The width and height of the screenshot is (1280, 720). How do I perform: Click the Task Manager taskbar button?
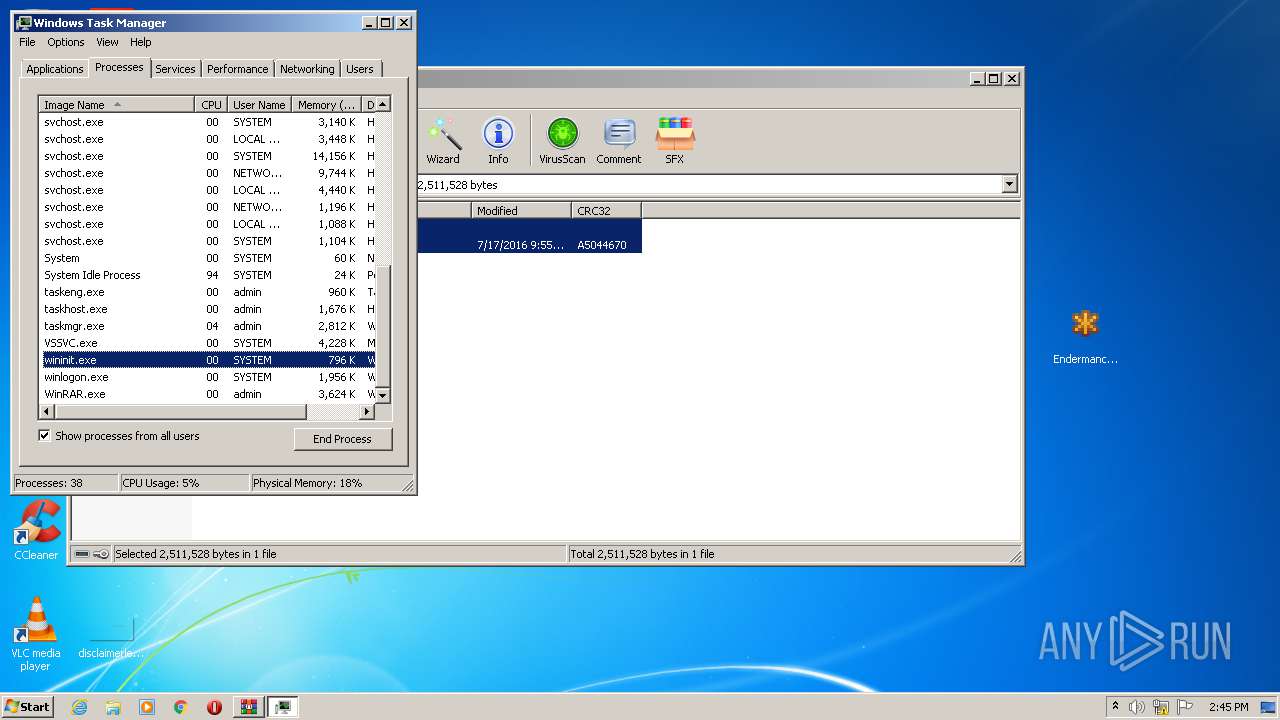(x=283, y=707)
